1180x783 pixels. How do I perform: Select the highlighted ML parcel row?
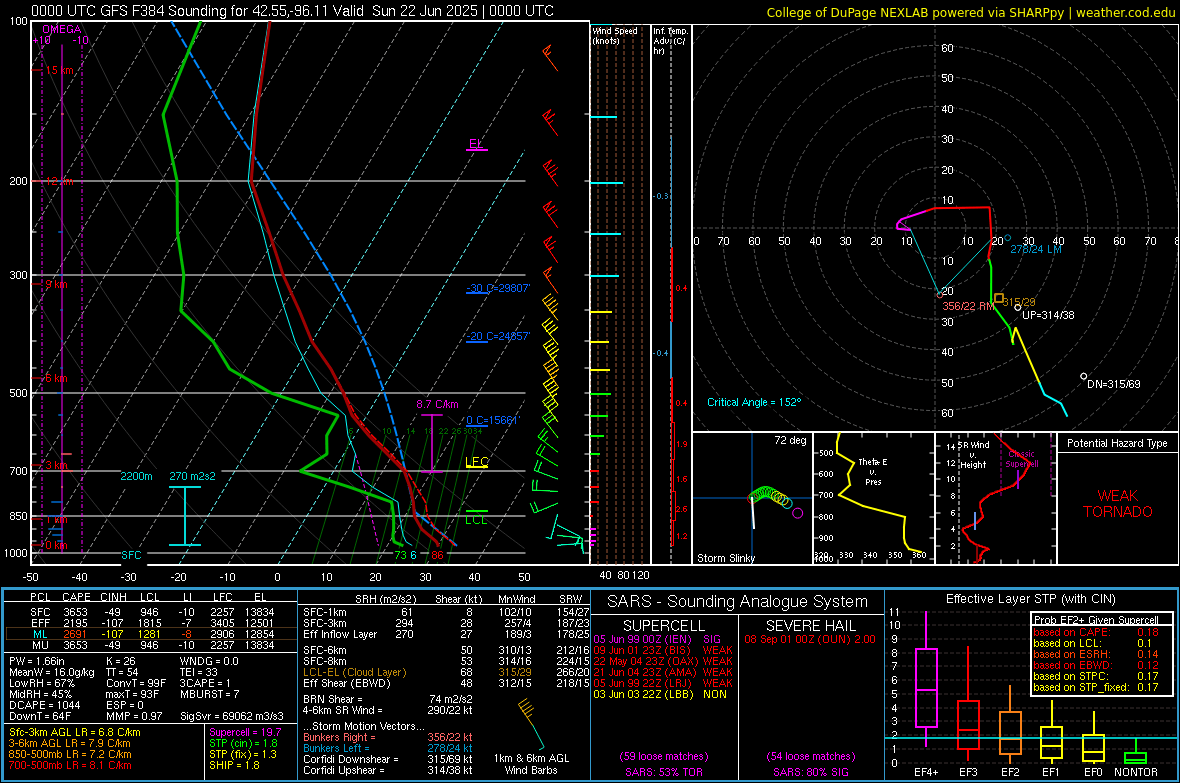[151, 634]
